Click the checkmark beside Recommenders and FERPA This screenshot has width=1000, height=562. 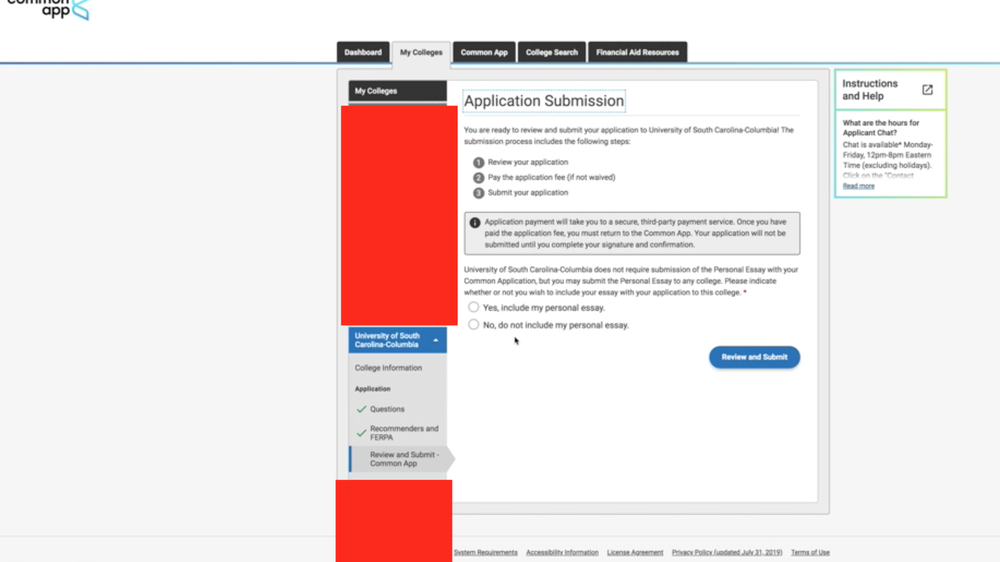pyautogui.click(x=362, y=433)
